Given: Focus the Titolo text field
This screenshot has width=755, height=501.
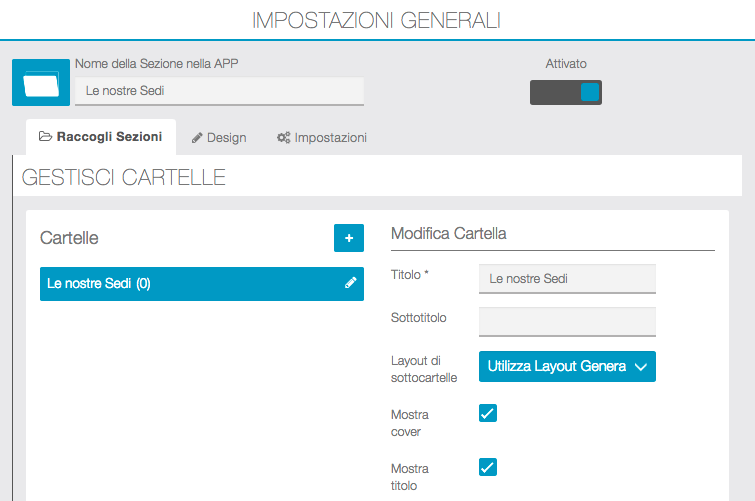Looking at the screenshot, I should point(567,278).
